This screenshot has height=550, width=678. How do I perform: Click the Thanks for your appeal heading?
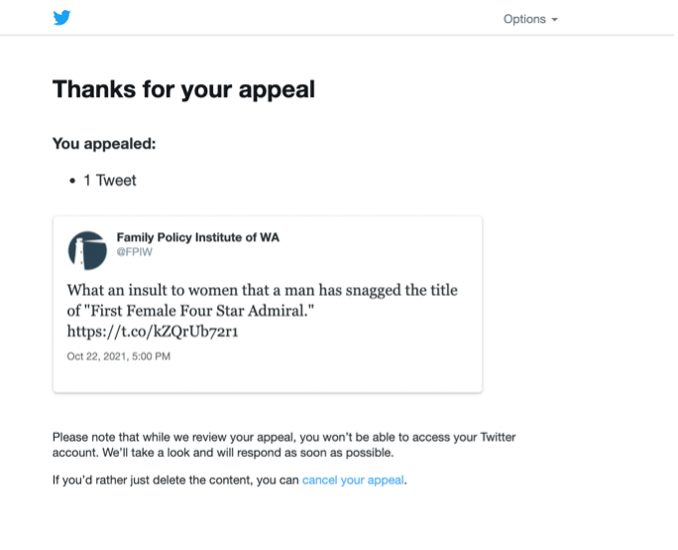click(x=183, y=89)
